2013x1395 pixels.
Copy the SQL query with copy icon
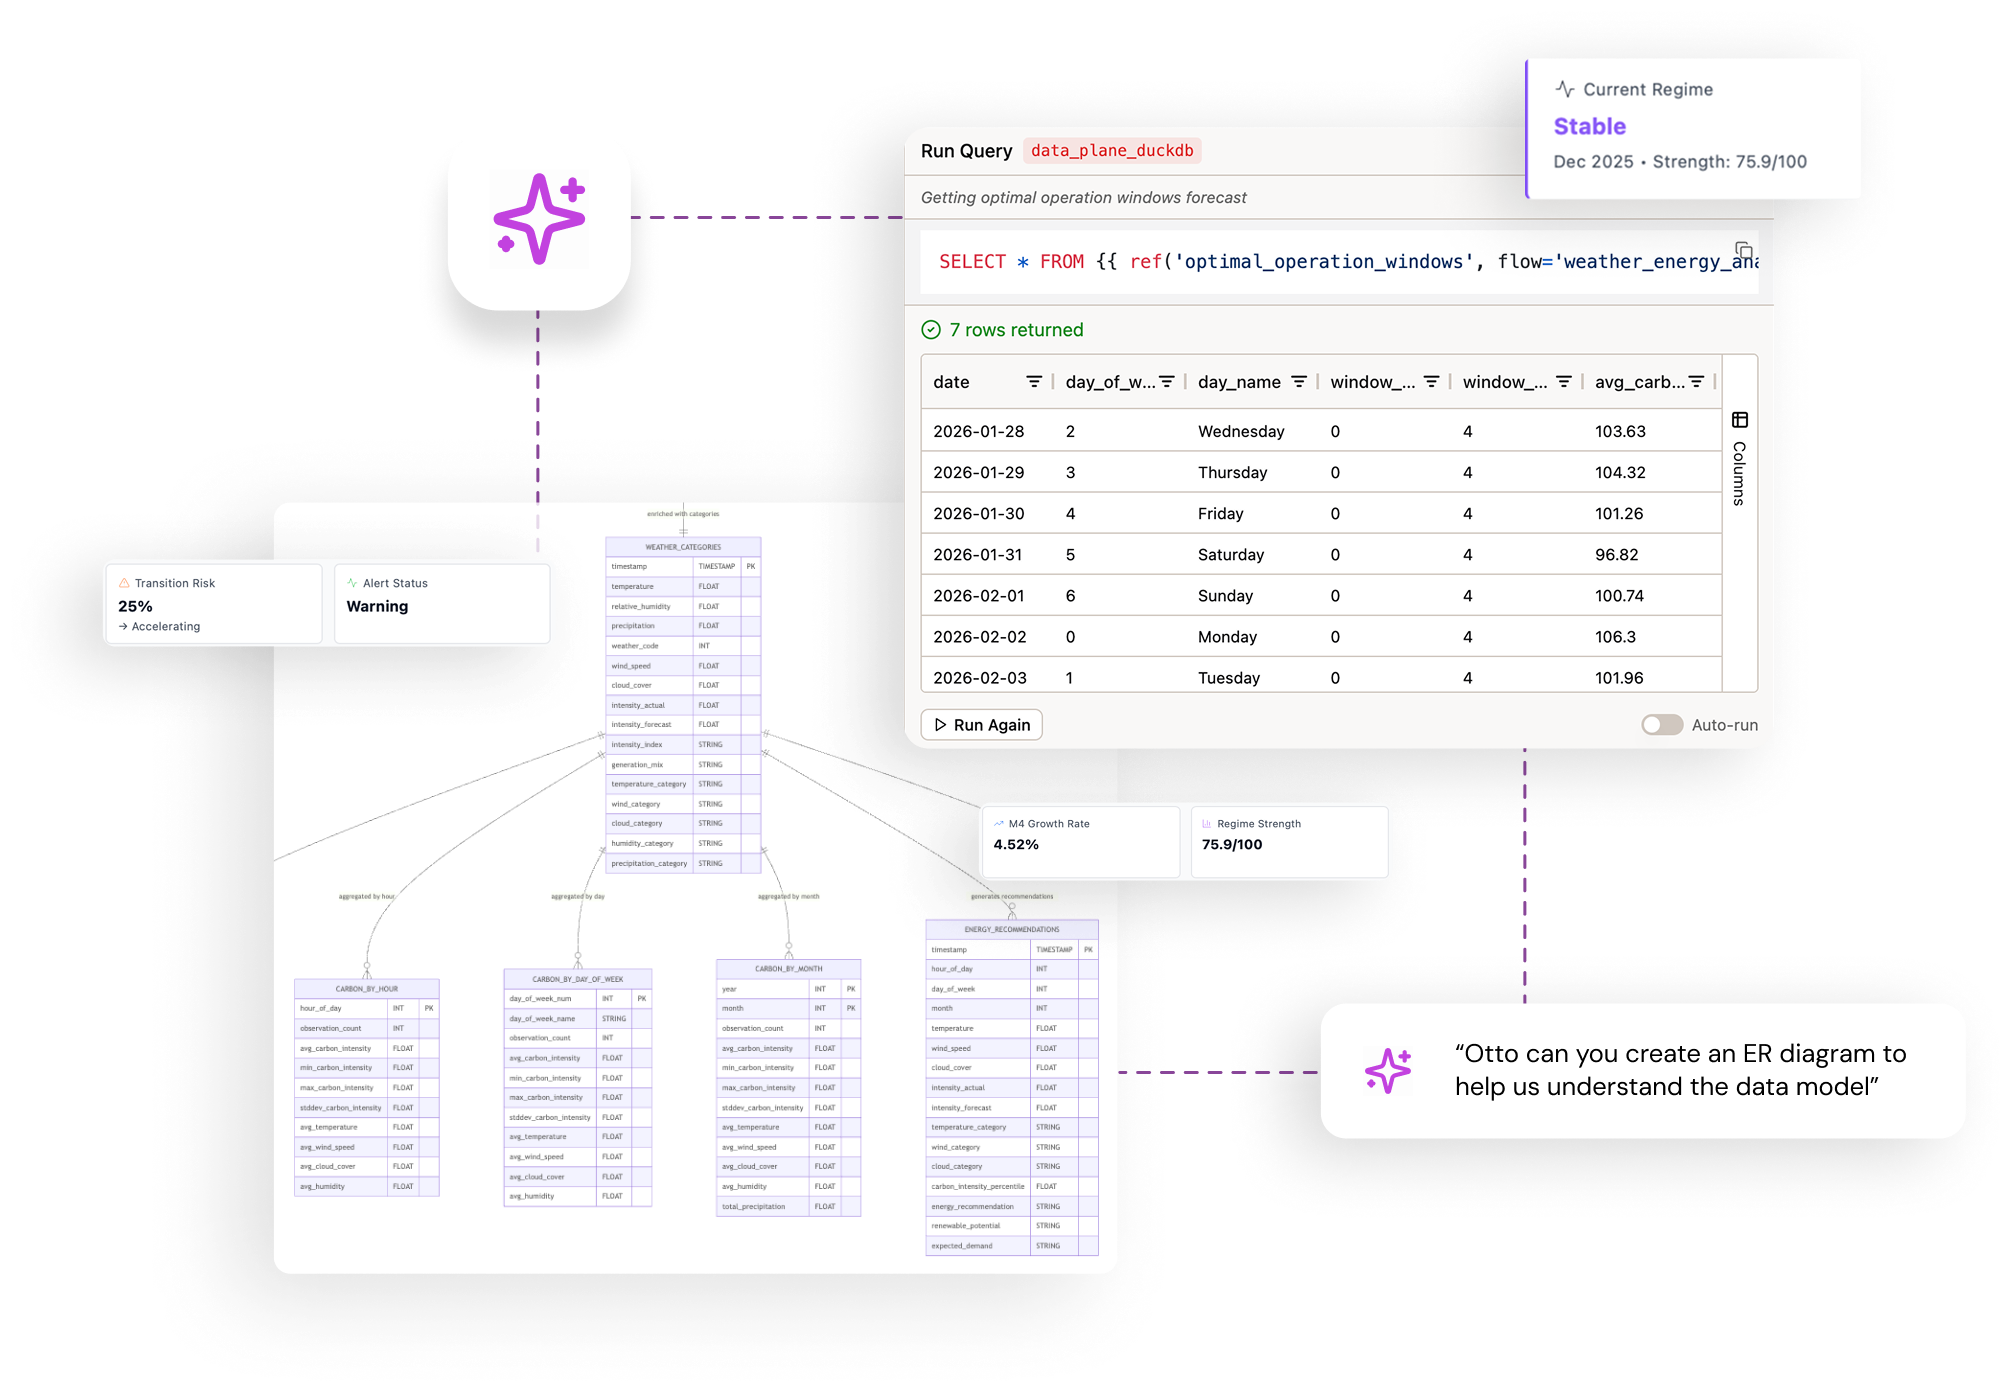coord(1743,250)
